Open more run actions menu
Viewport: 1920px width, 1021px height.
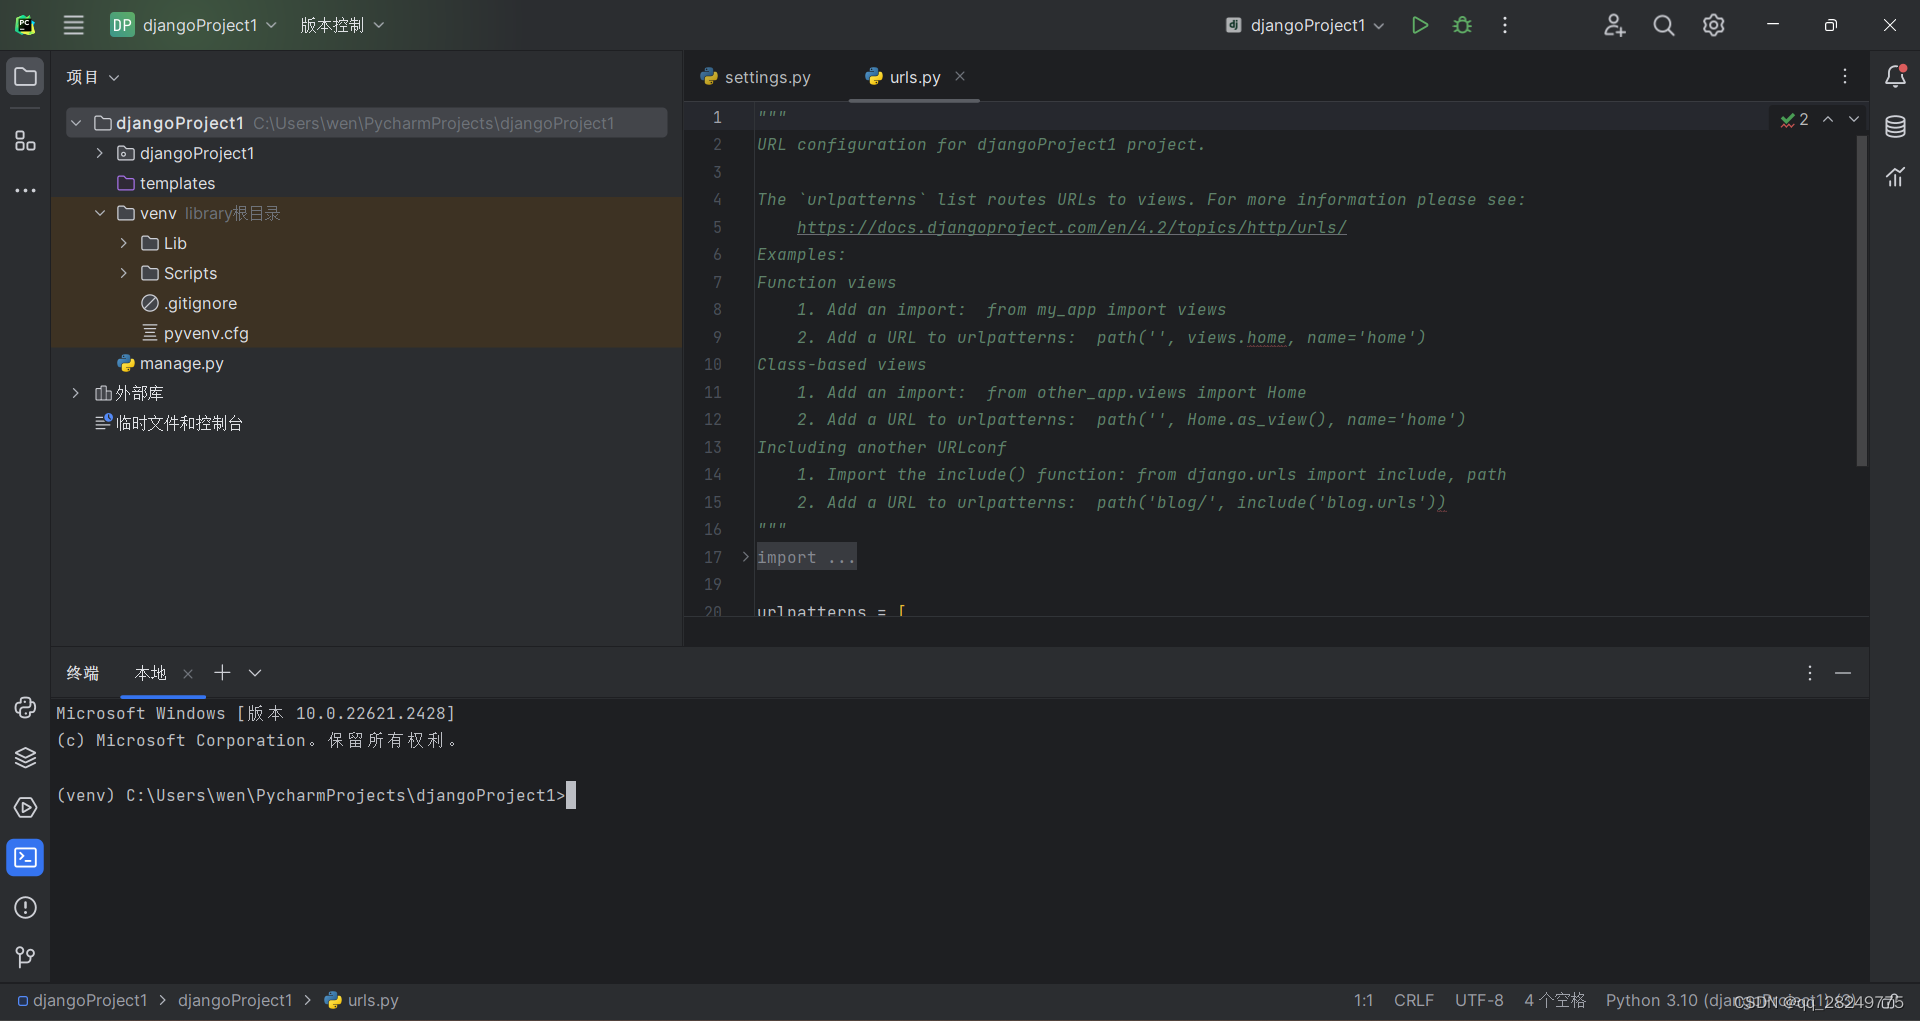point(1504,25)
